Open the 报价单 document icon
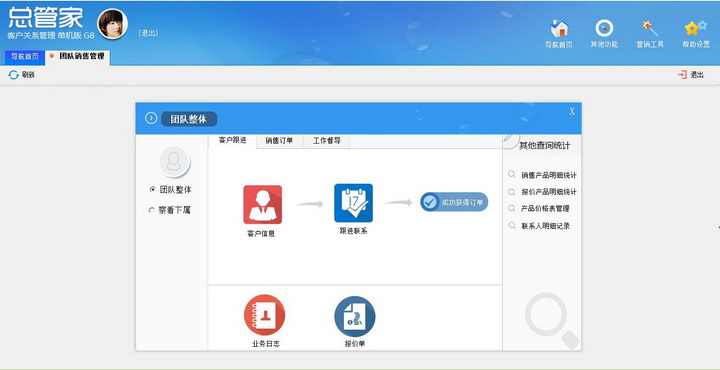Image resolution: width=720 pixels, height=370 pixels. (355, 316)
